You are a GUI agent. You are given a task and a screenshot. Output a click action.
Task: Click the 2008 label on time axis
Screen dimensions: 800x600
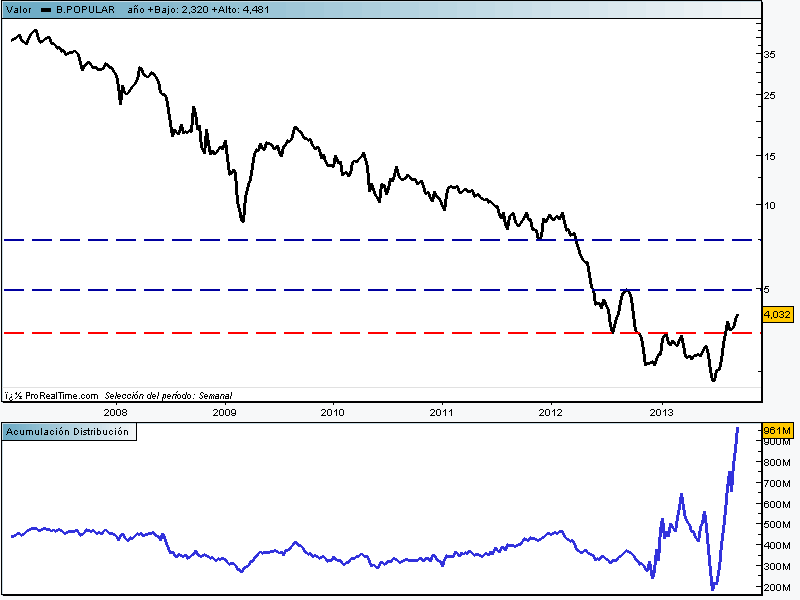[x=115, y=411]
